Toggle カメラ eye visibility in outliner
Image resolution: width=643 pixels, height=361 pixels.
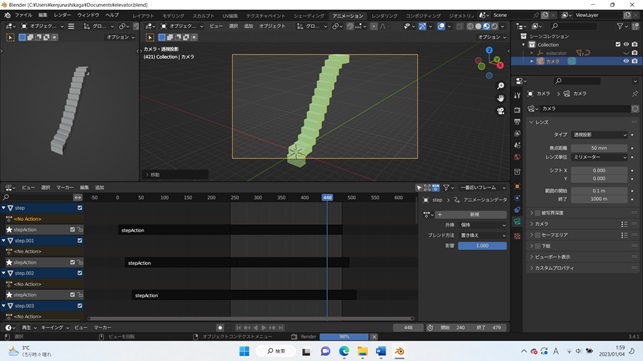[626, 61]
